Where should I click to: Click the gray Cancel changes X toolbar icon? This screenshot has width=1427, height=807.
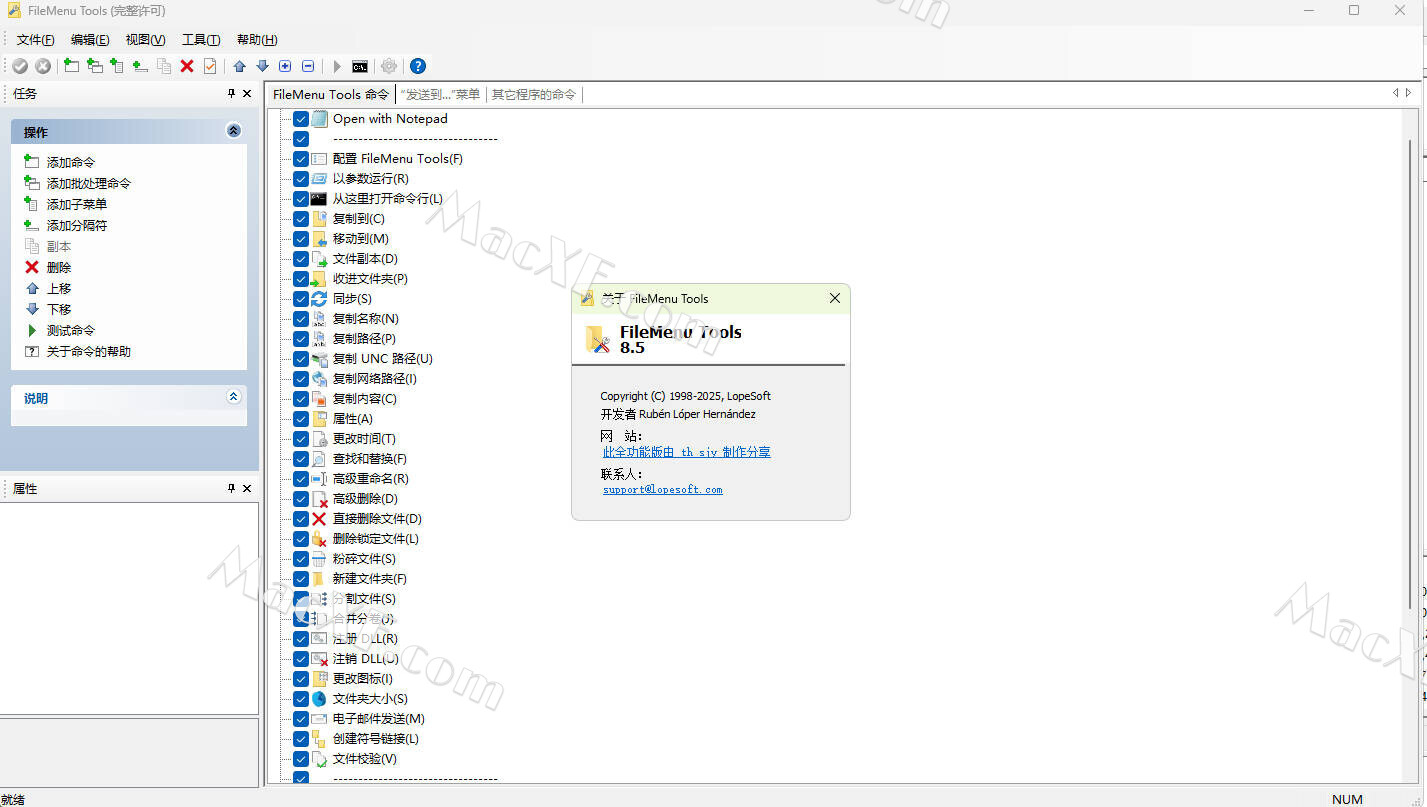43,66
